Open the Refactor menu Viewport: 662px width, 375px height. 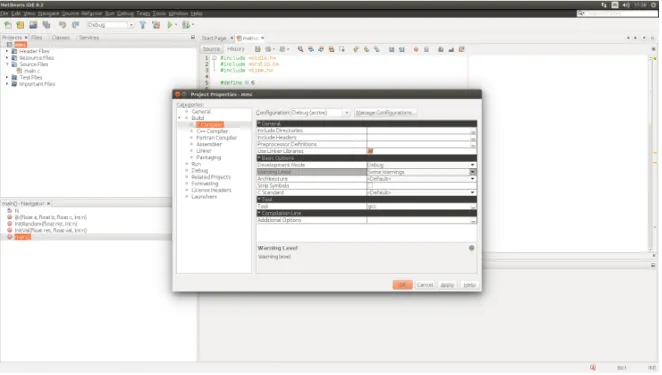click(x=92, y=14)
